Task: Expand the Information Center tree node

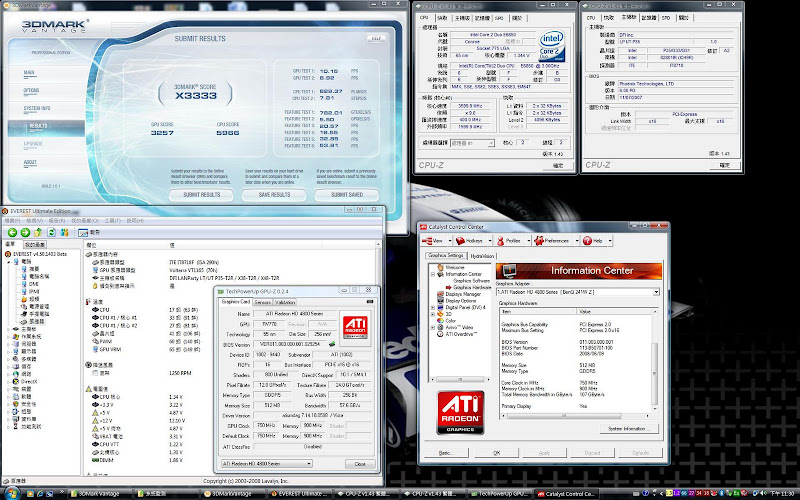Action: pos(433,274)
